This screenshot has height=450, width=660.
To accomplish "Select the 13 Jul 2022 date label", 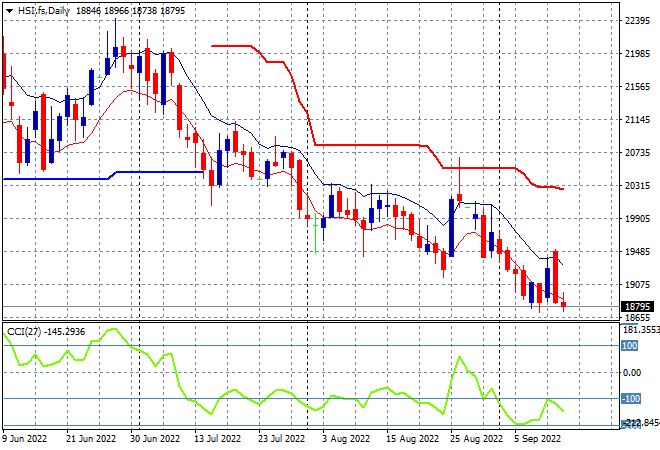I will tap(217, 439).
